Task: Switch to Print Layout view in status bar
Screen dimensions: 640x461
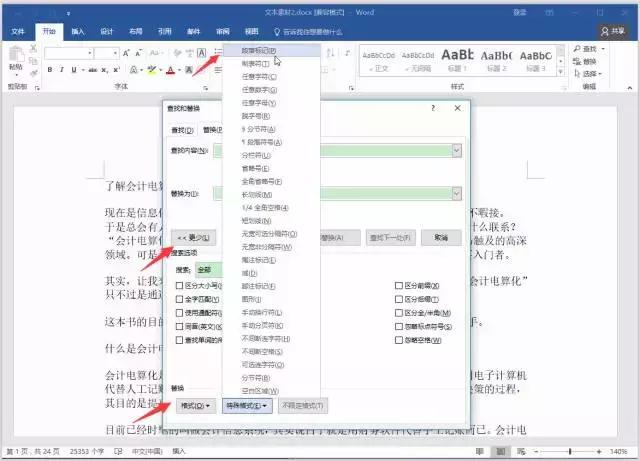Action: (500, 451)
